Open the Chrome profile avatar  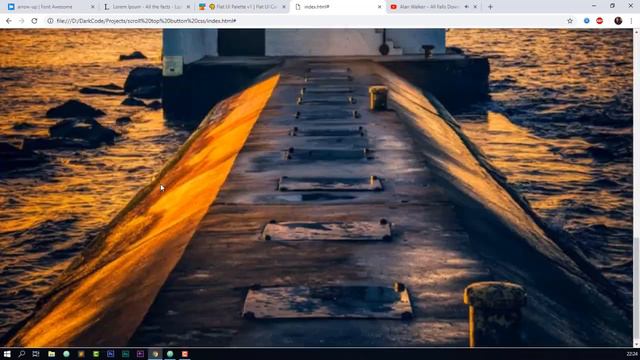[618, 21]
